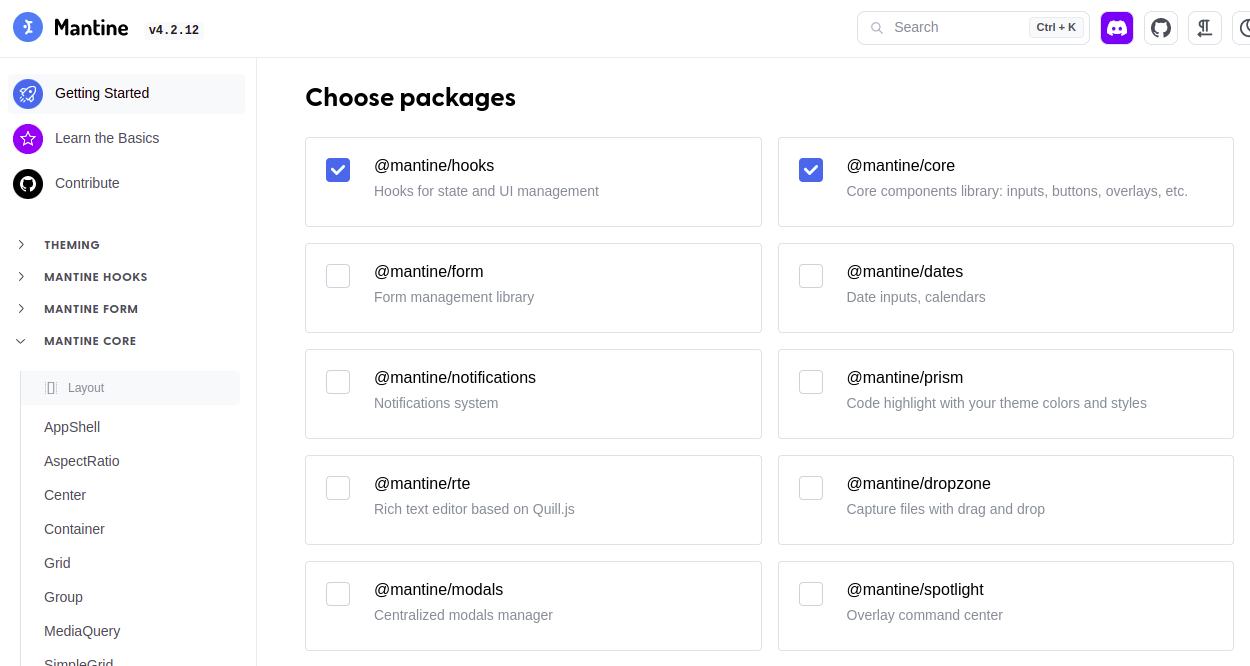Screen dimensions: 1250x666
Task: Open the GitHub repository icon
Action: (x=1161, y=28)
